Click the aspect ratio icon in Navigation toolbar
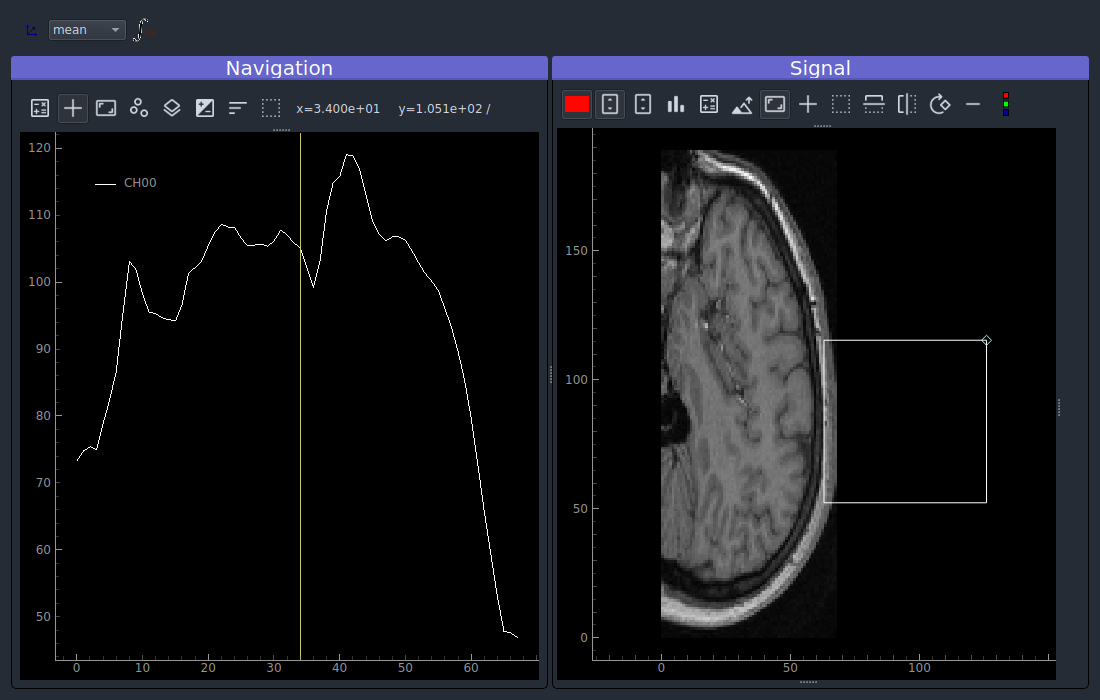The height and width of the screenshot is (700, 1100). (106, 108)
